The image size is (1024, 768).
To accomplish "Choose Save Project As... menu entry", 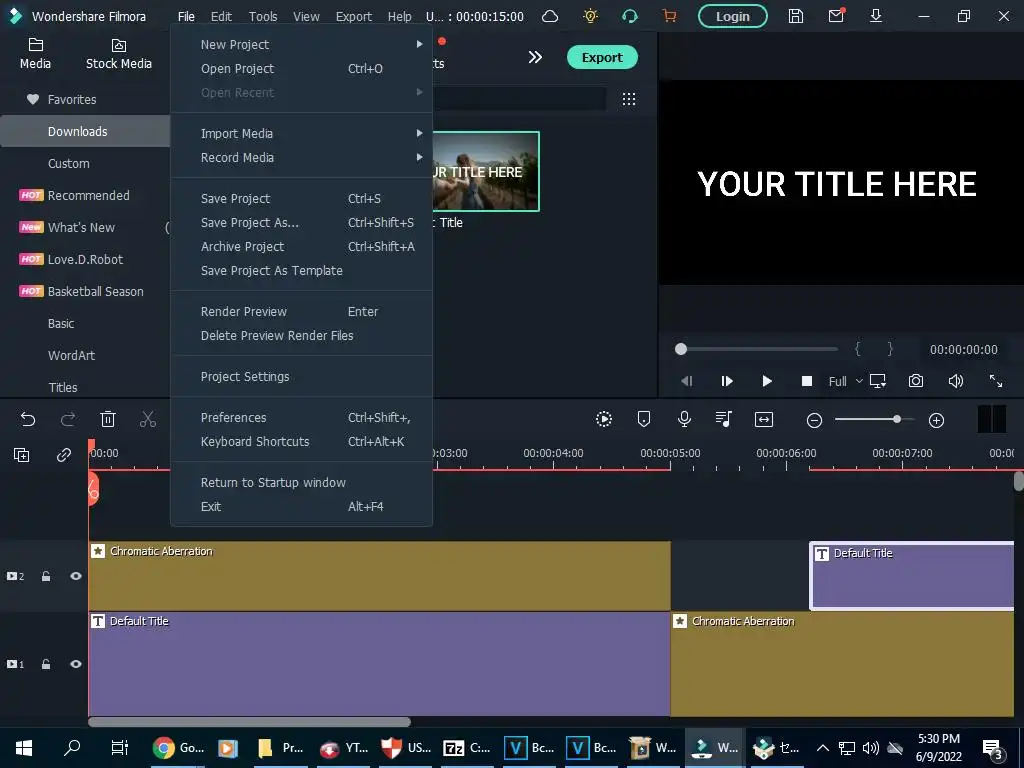I will [x=301, y=223].
